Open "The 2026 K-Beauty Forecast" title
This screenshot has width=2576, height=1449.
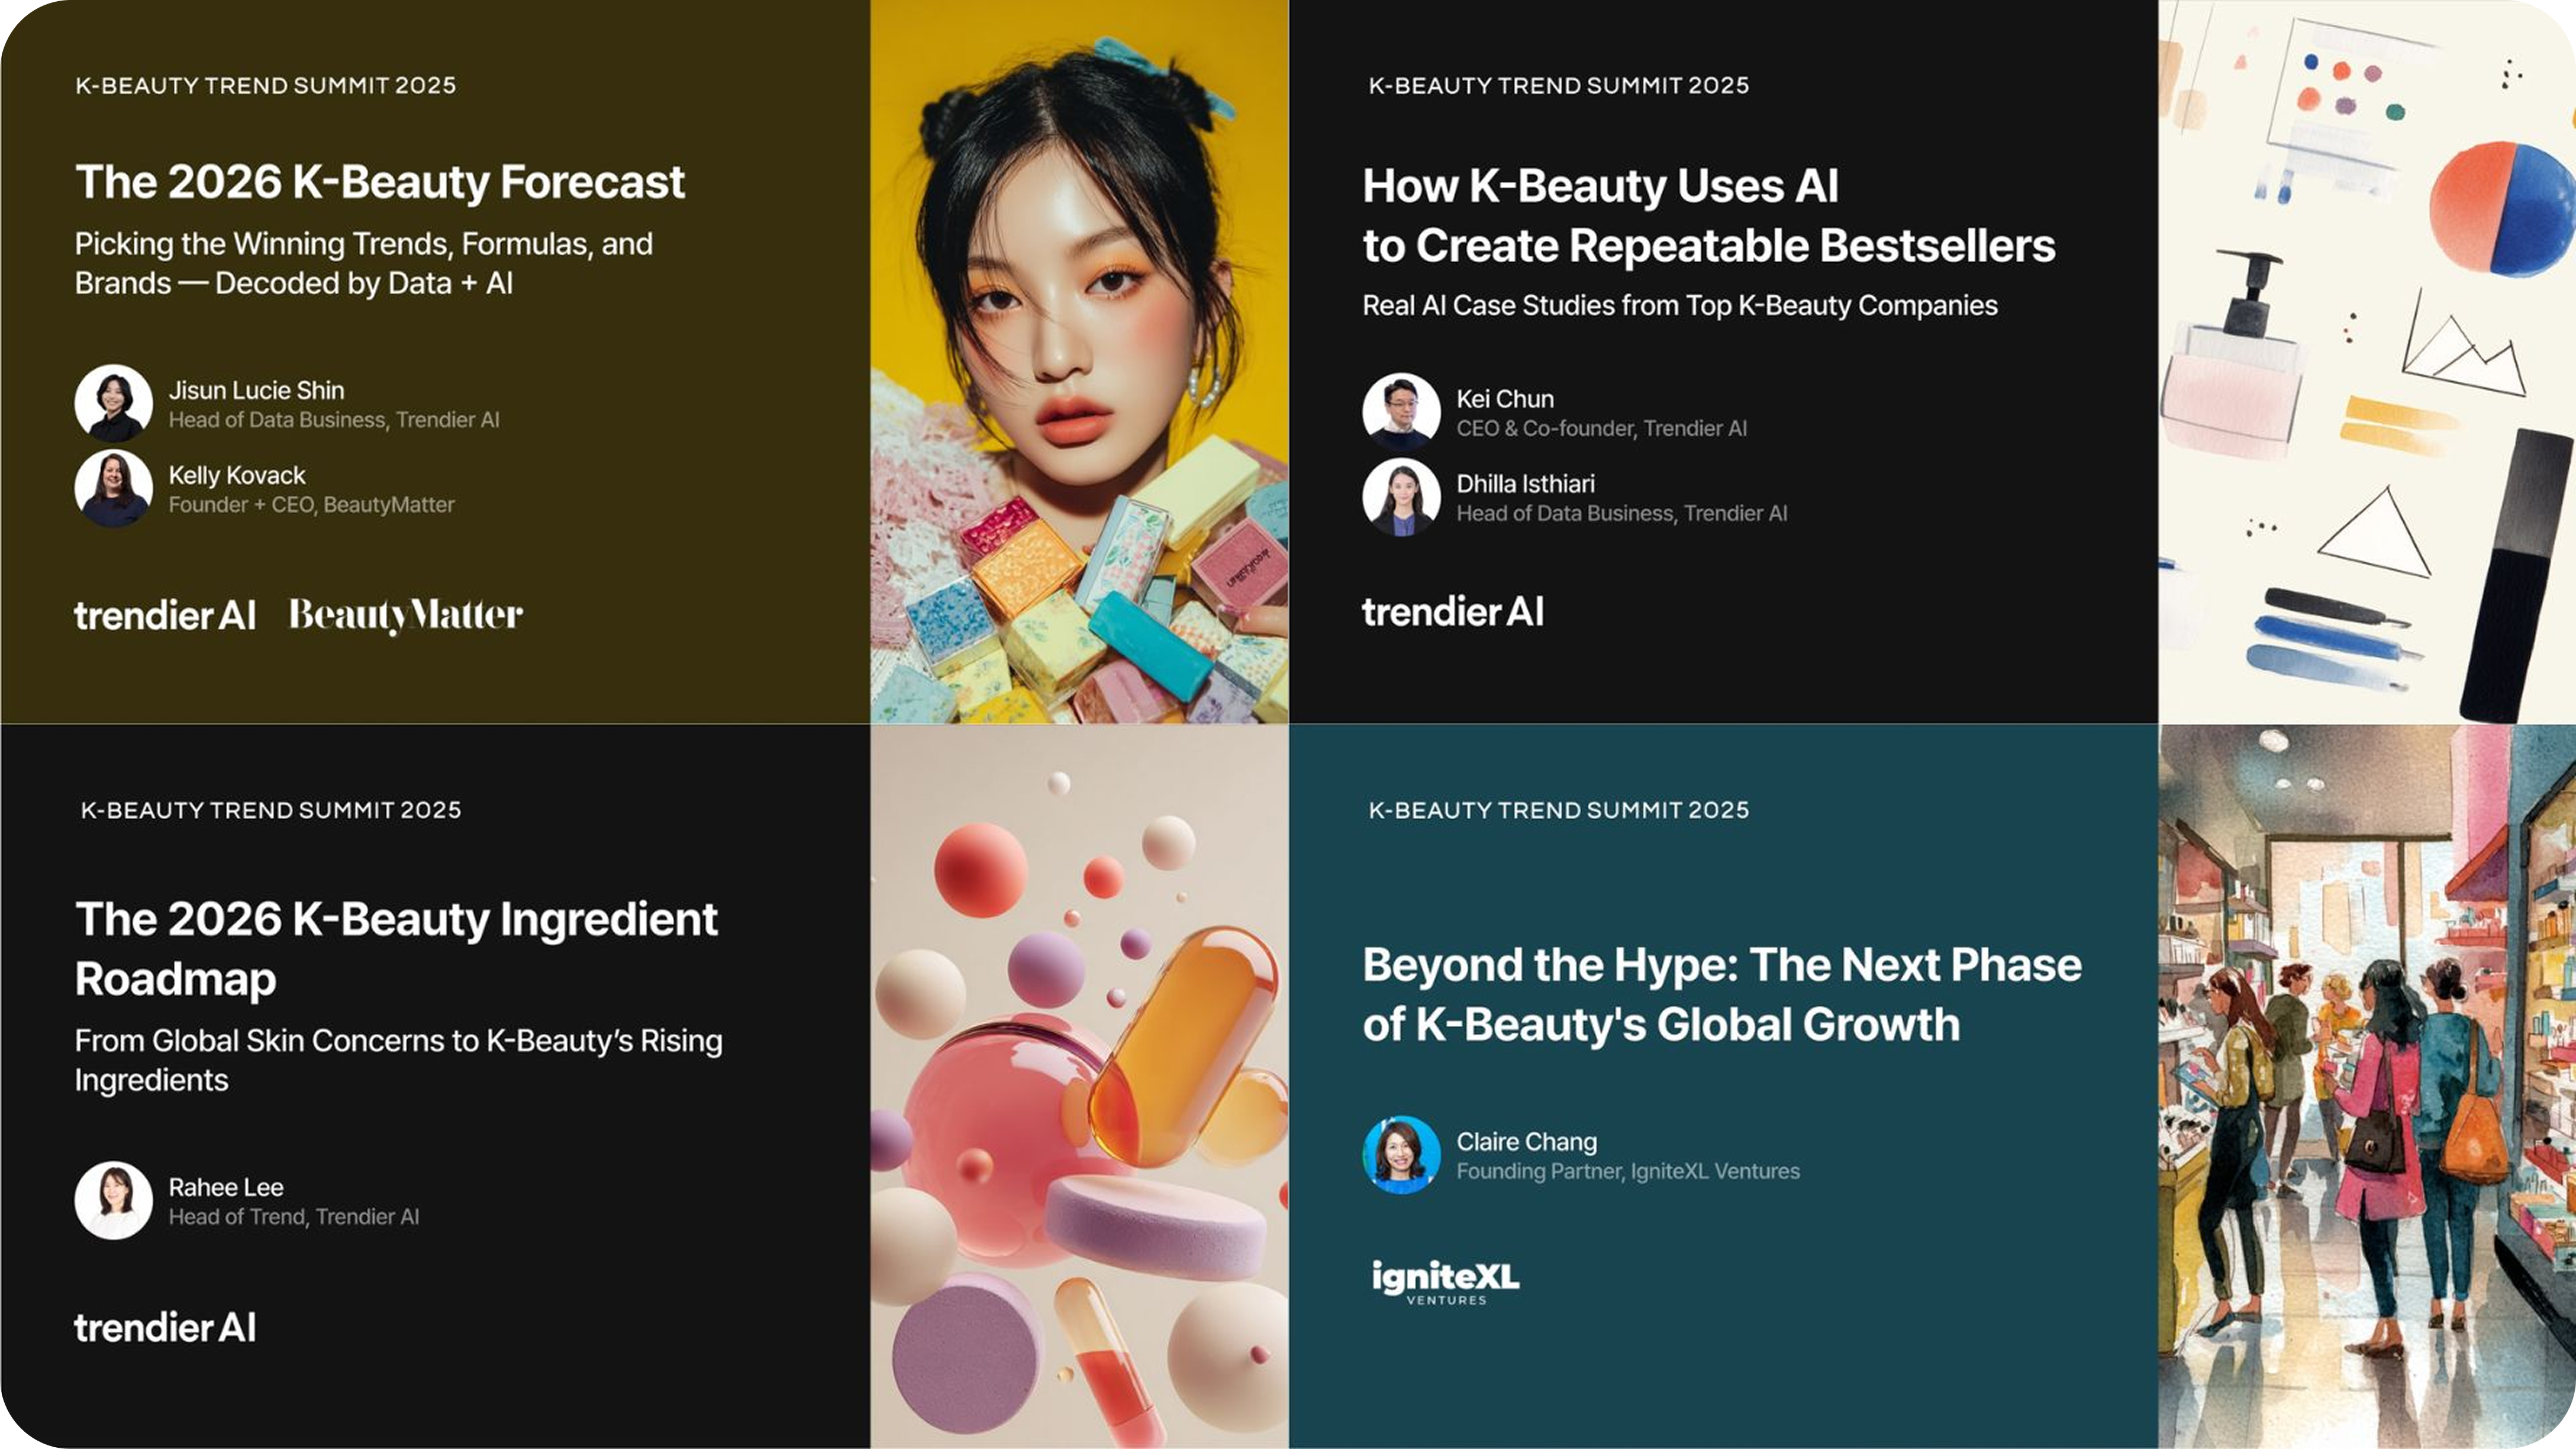[x=380, y=182]
